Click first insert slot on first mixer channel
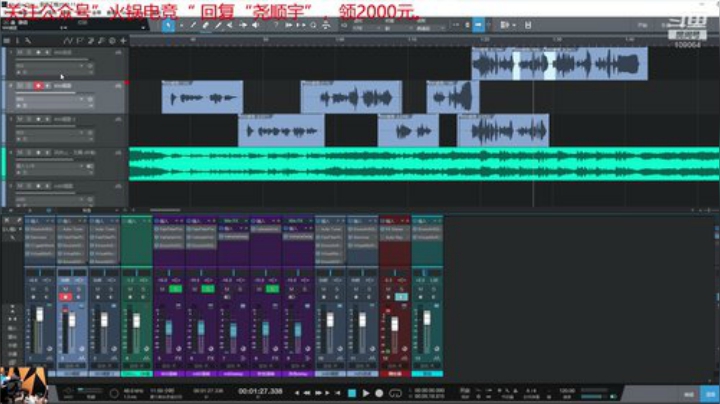720x404 pixels. tap(40, 229)
